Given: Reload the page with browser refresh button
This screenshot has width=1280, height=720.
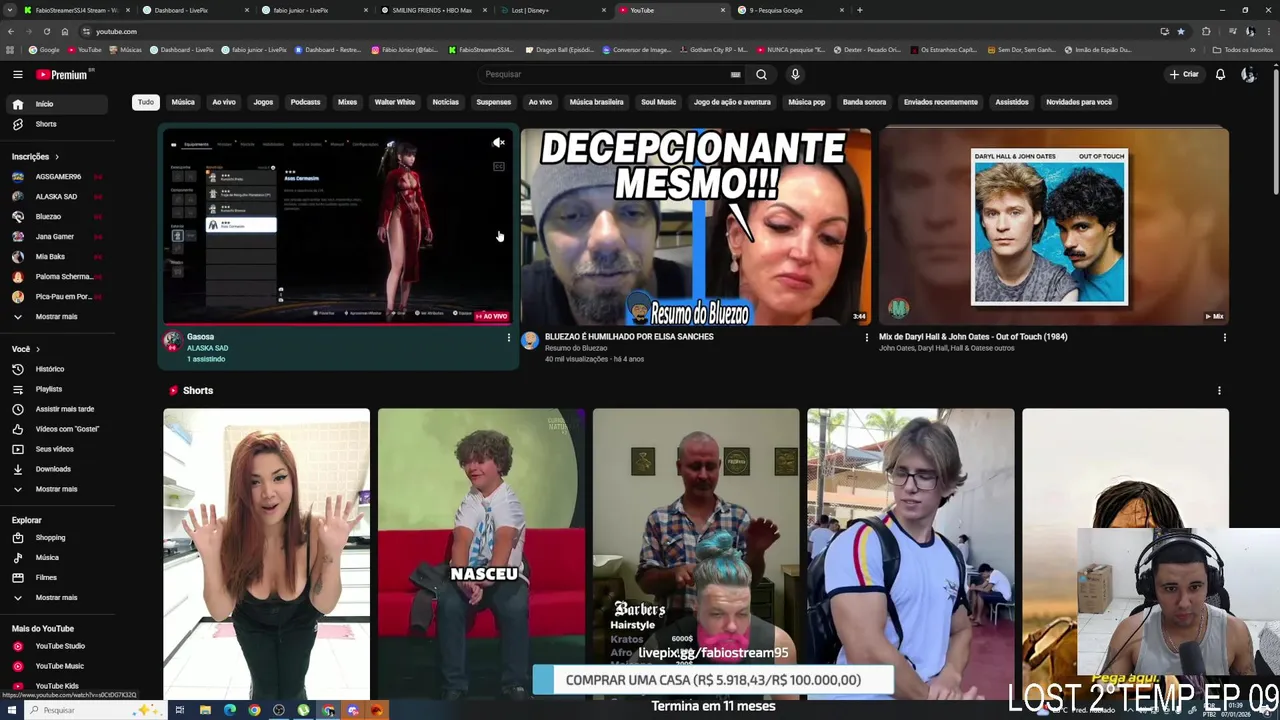Looking at the screenshot, I should pos(46,31).
